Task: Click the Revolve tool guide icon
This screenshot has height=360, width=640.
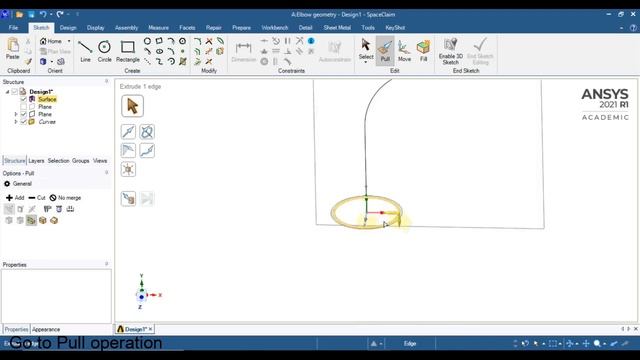Action: pyautogui.click(x=147, y=132)
